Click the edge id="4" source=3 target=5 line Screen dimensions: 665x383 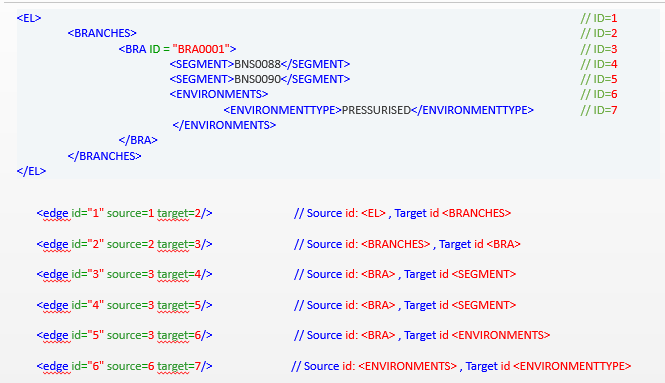click(125, 305)
